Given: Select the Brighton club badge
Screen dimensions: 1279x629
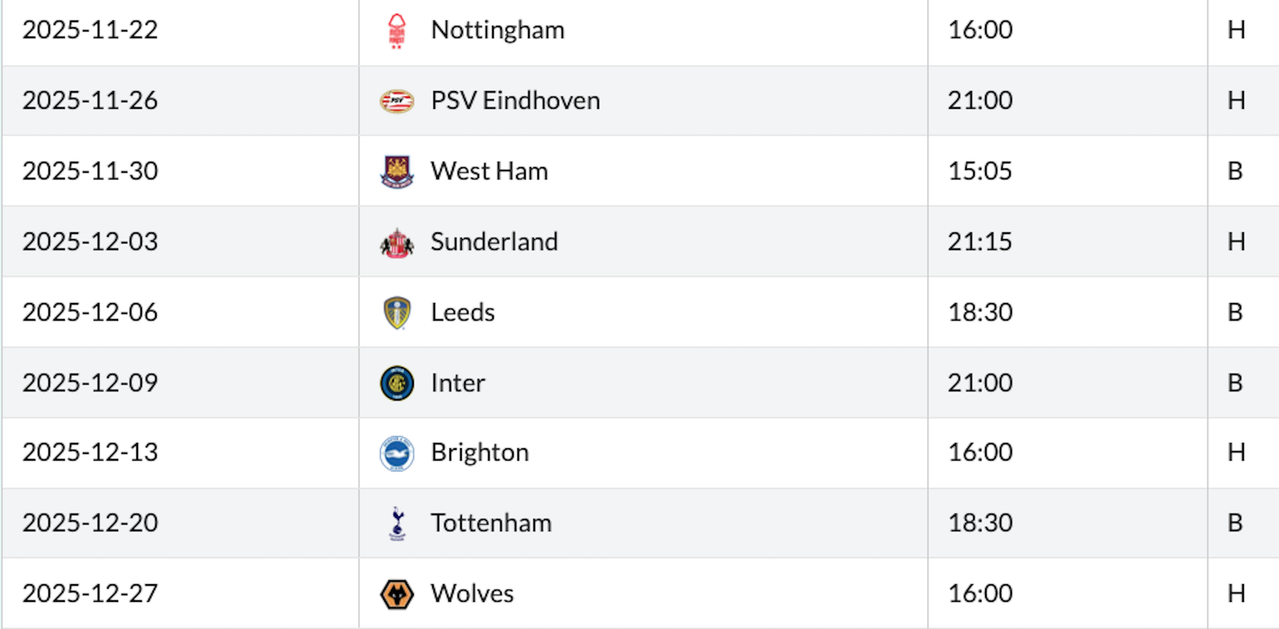Looking at the screenshot, I should pos(397,453).
